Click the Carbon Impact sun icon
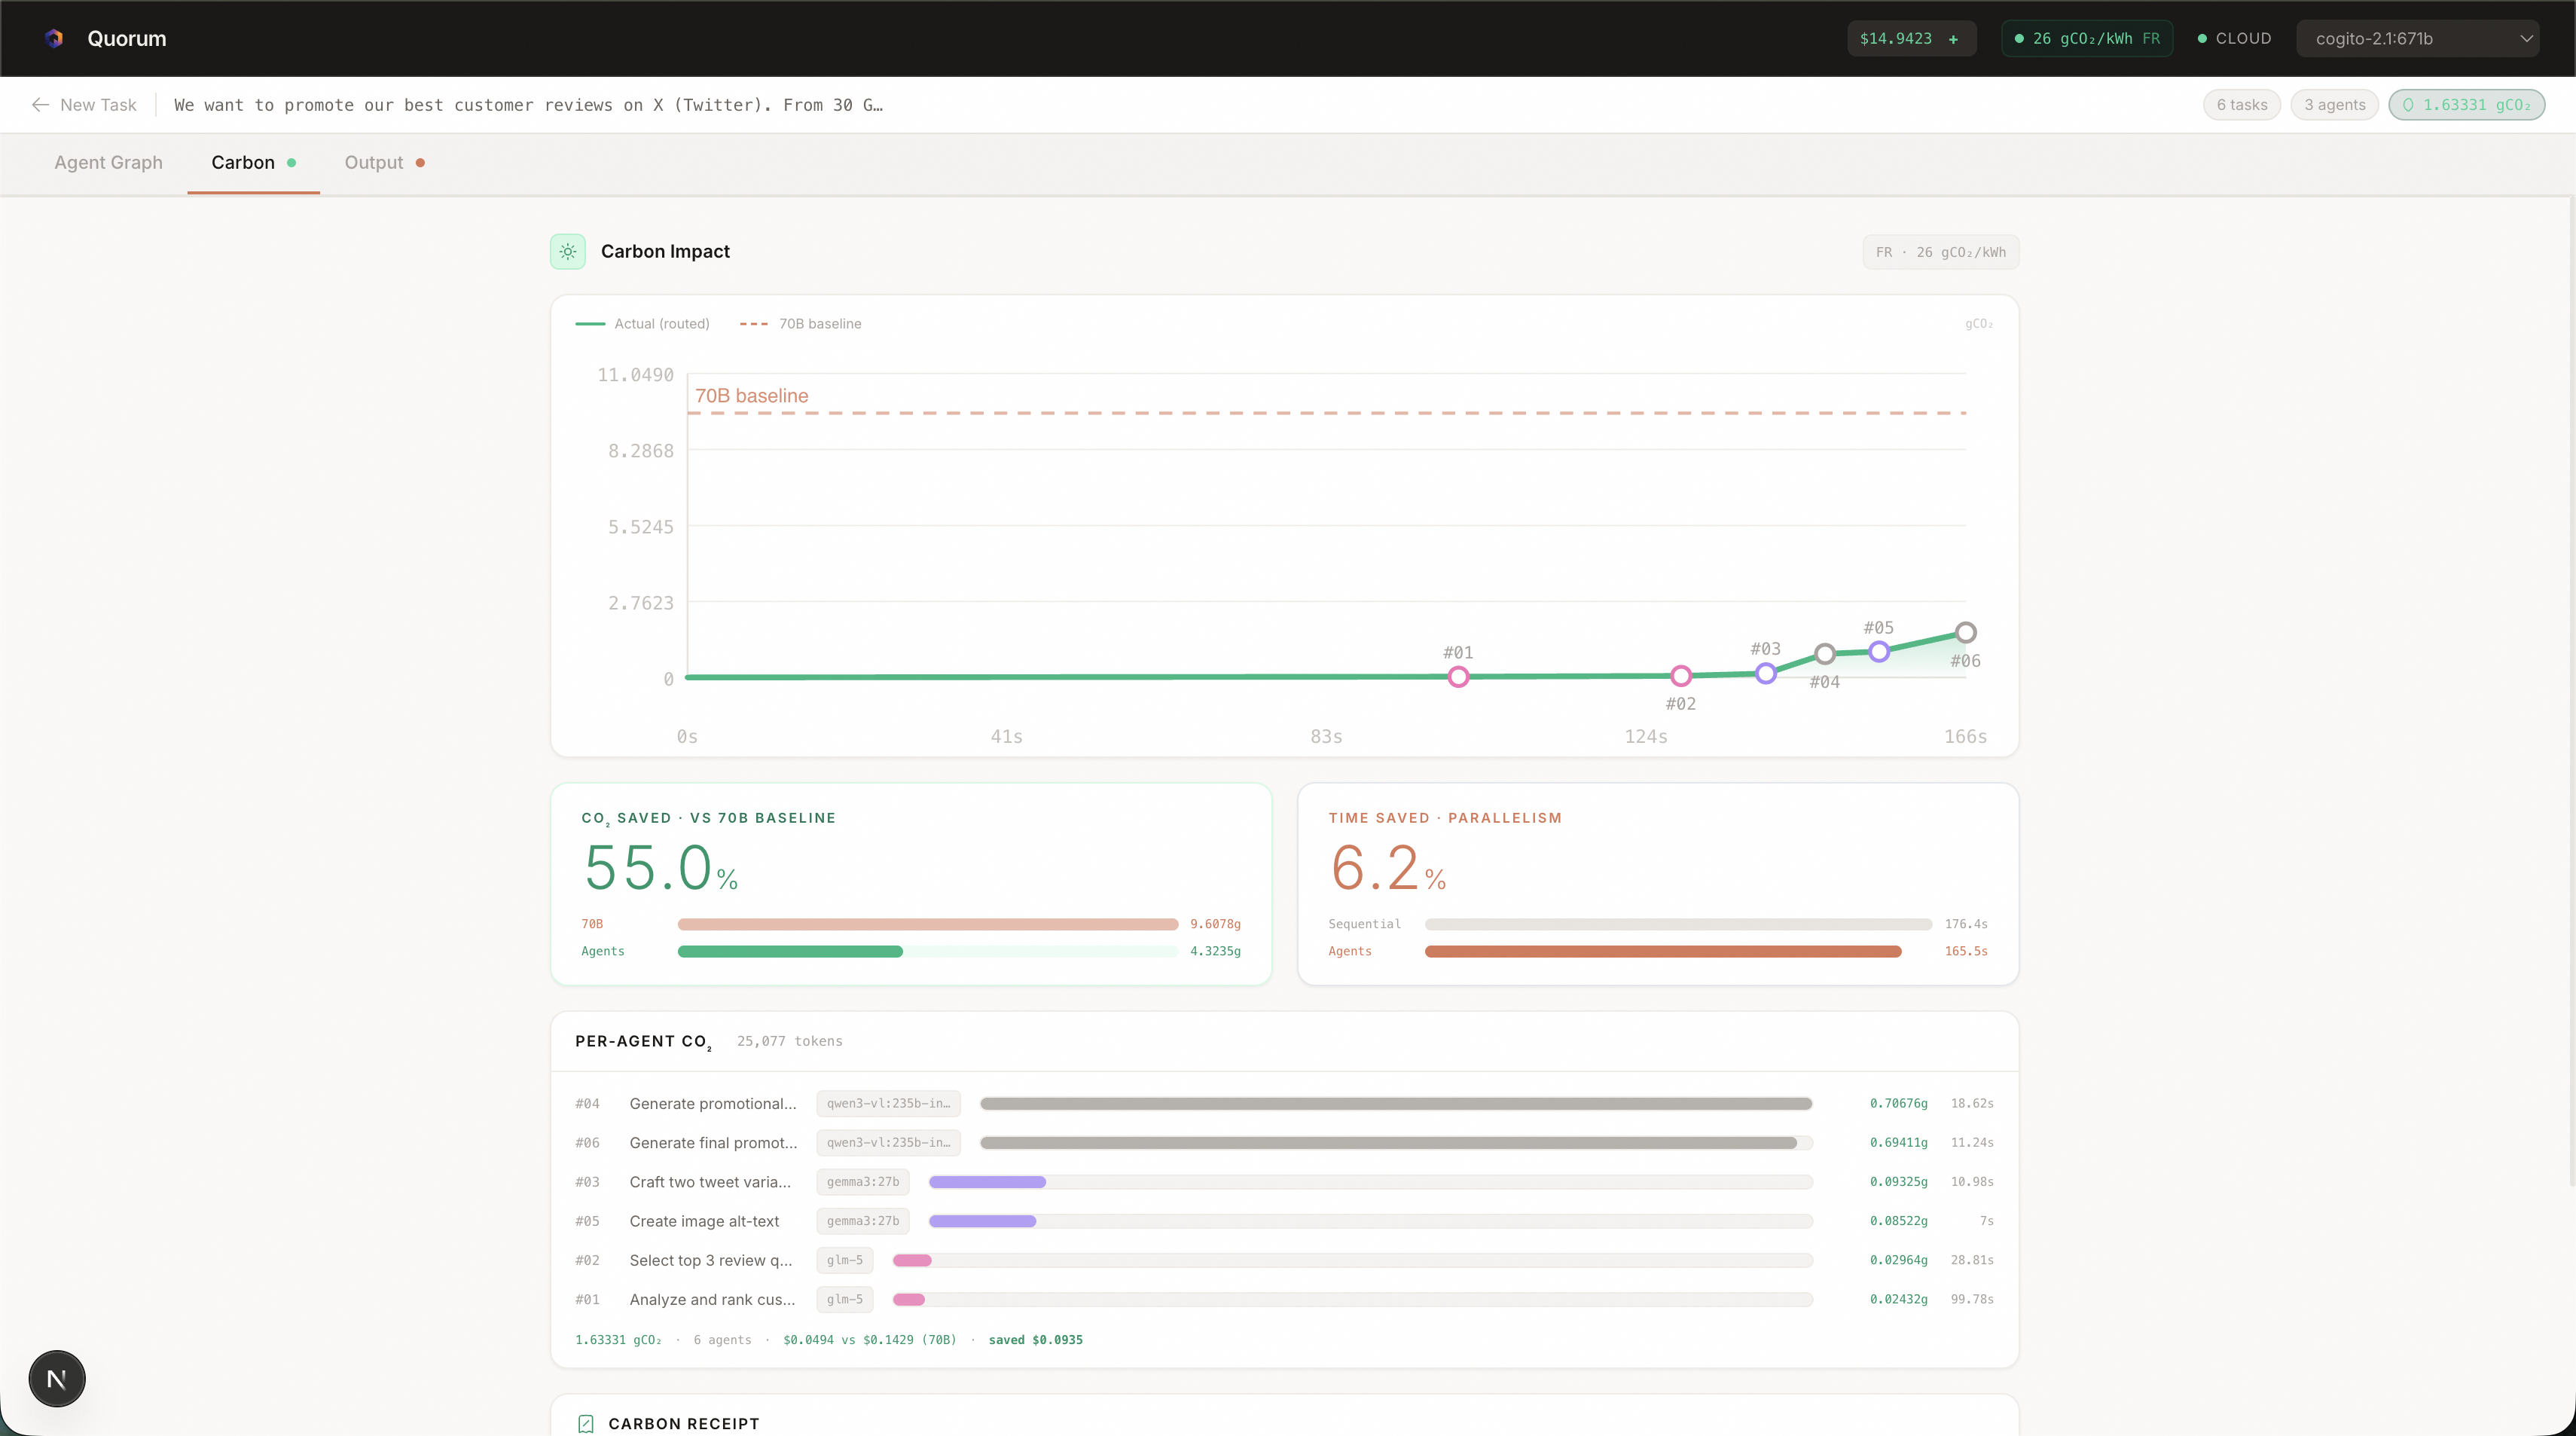 tap(568, 252)
